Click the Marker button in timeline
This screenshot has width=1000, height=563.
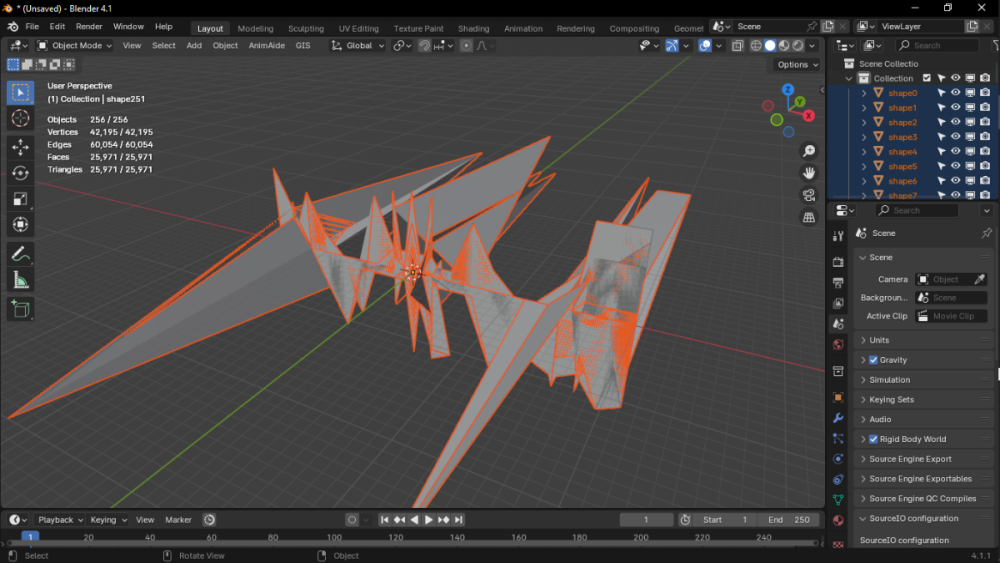click(x=178, y=520)
